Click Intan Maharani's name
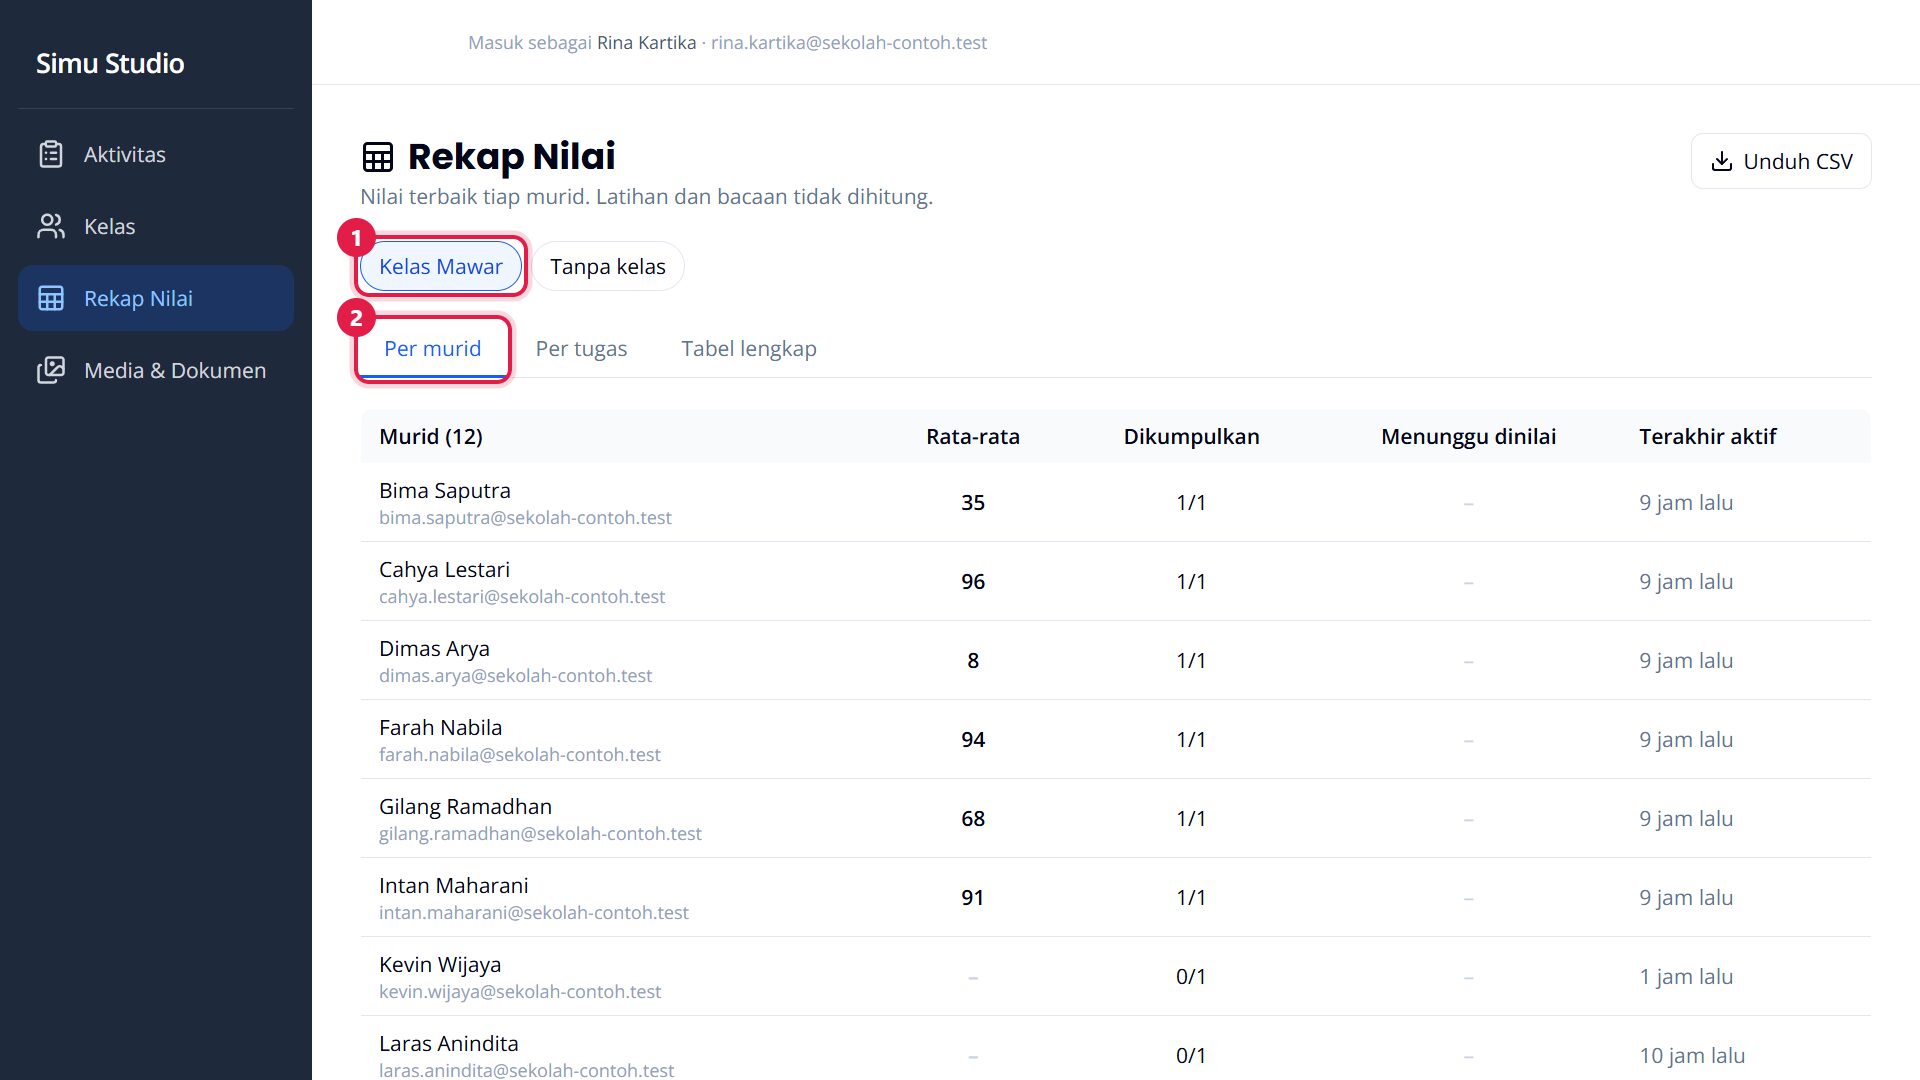This screenshot has height=1080, width=1920. point(454,885)
